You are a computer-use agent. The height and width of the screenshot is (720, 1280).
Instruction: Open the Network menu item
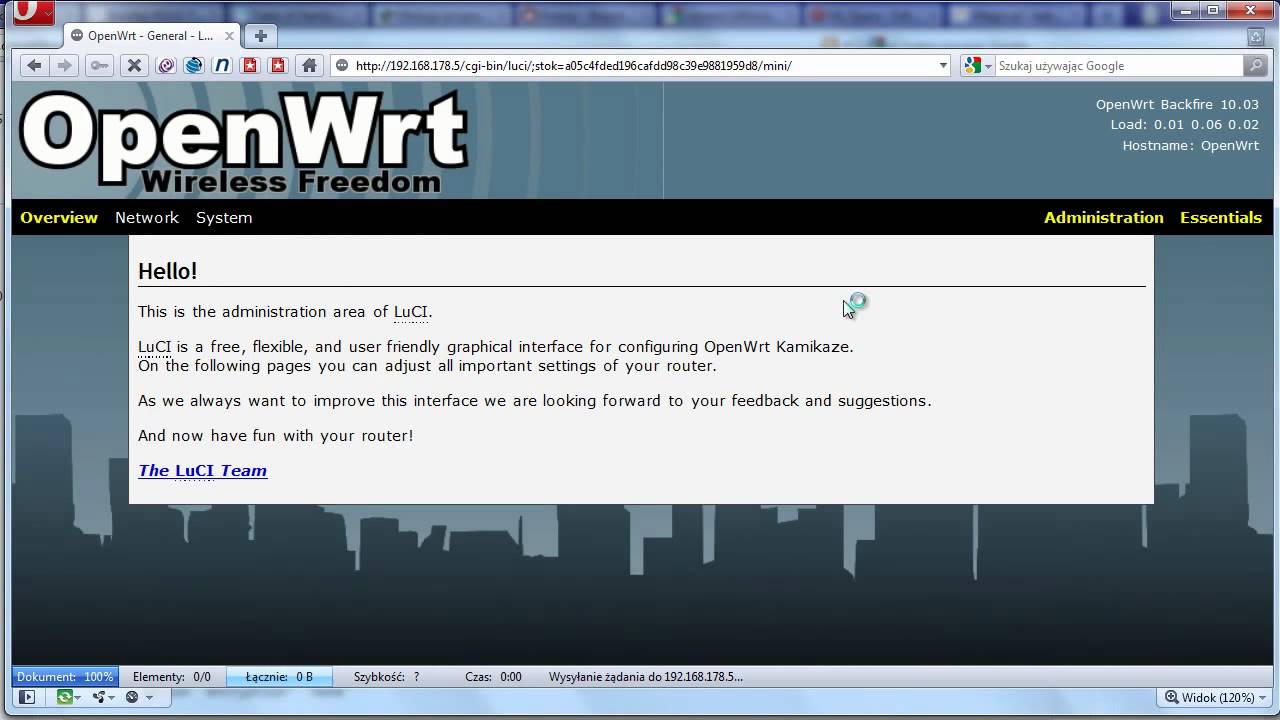pos(147,217)
